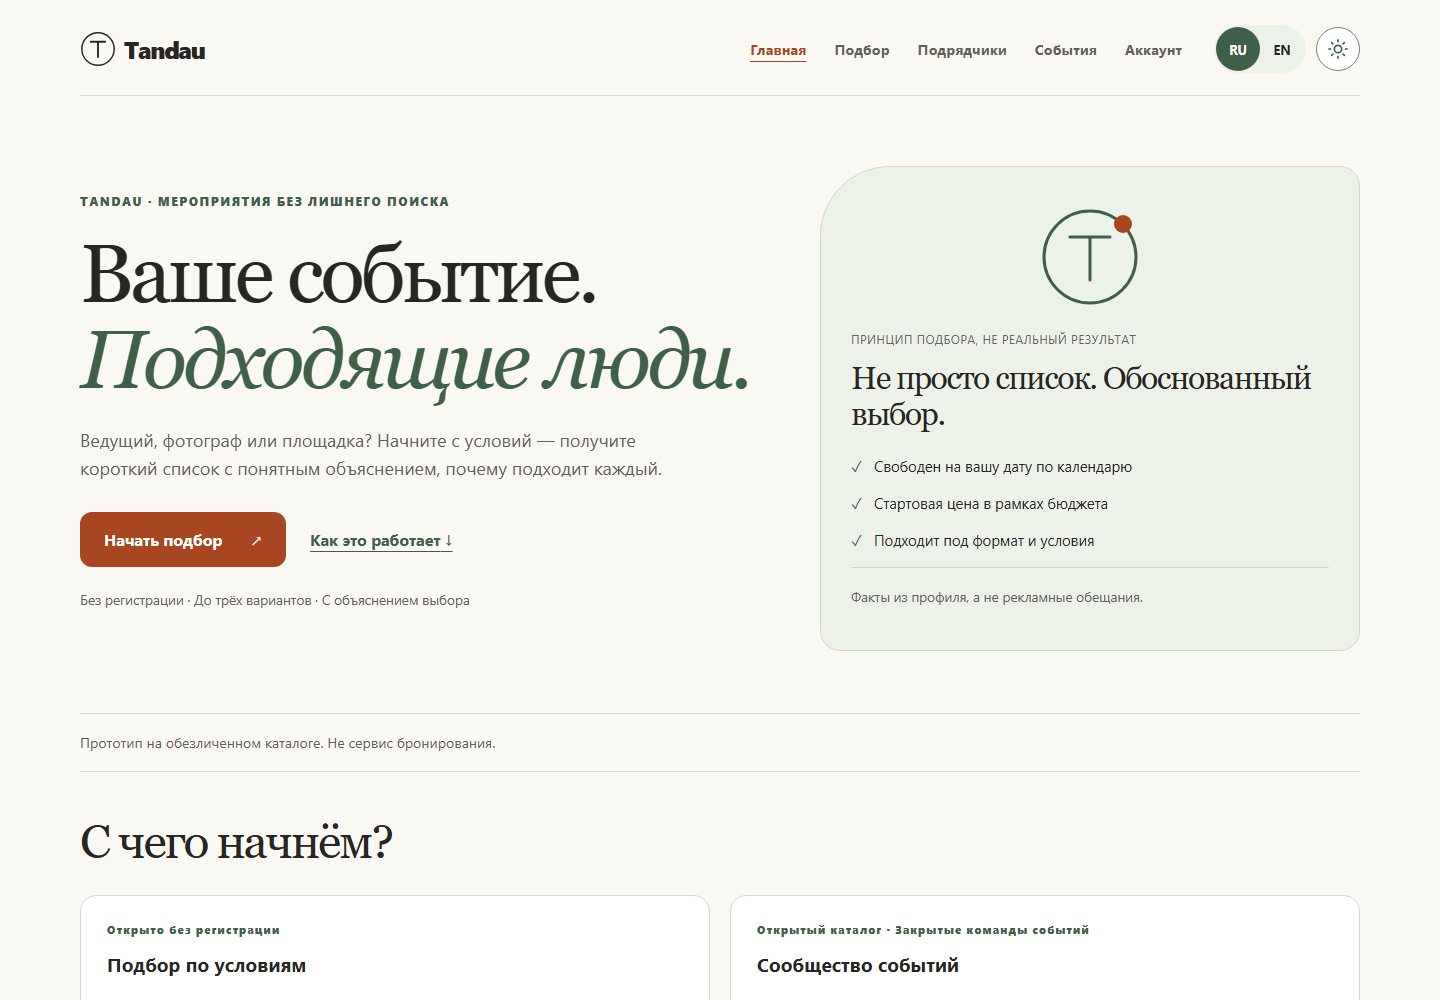The width and height of the screenshot is (1440, 1000).
Task: Switch language to EN
Action: click(1282, 49)
